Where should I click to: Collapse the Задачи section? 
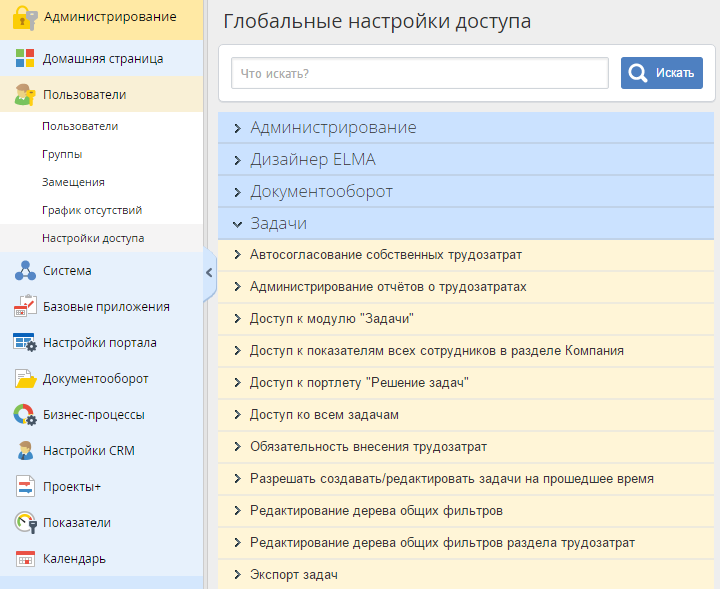278,224
